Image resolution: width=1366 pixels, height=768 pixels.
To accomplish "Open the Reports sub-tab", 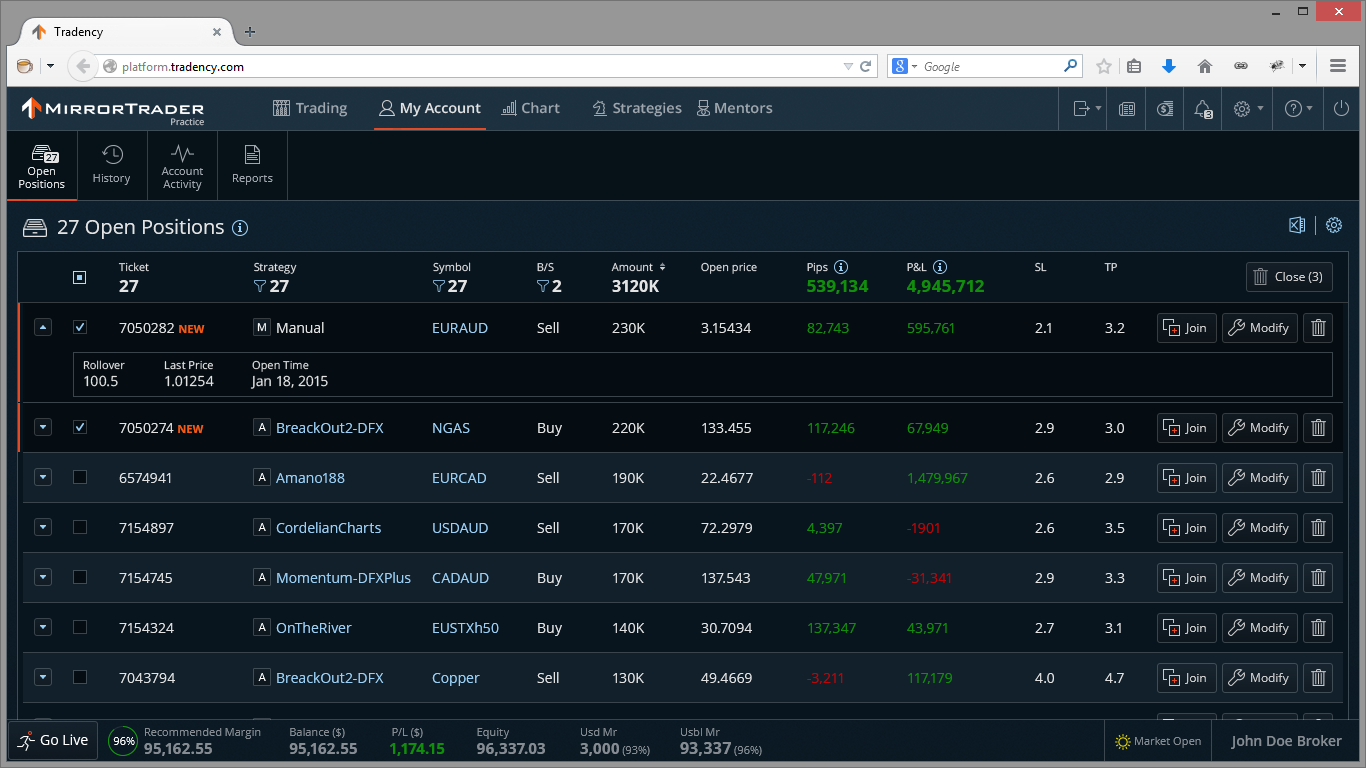I will click(x=252, y=165).
